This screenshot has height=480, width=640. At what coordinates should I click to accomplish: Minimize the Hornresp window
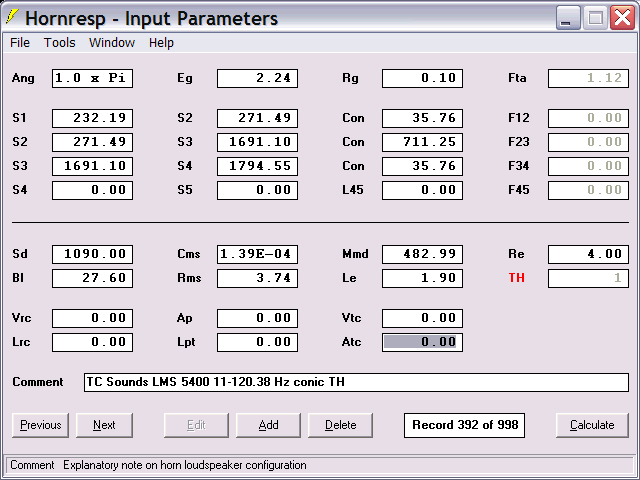568,18
